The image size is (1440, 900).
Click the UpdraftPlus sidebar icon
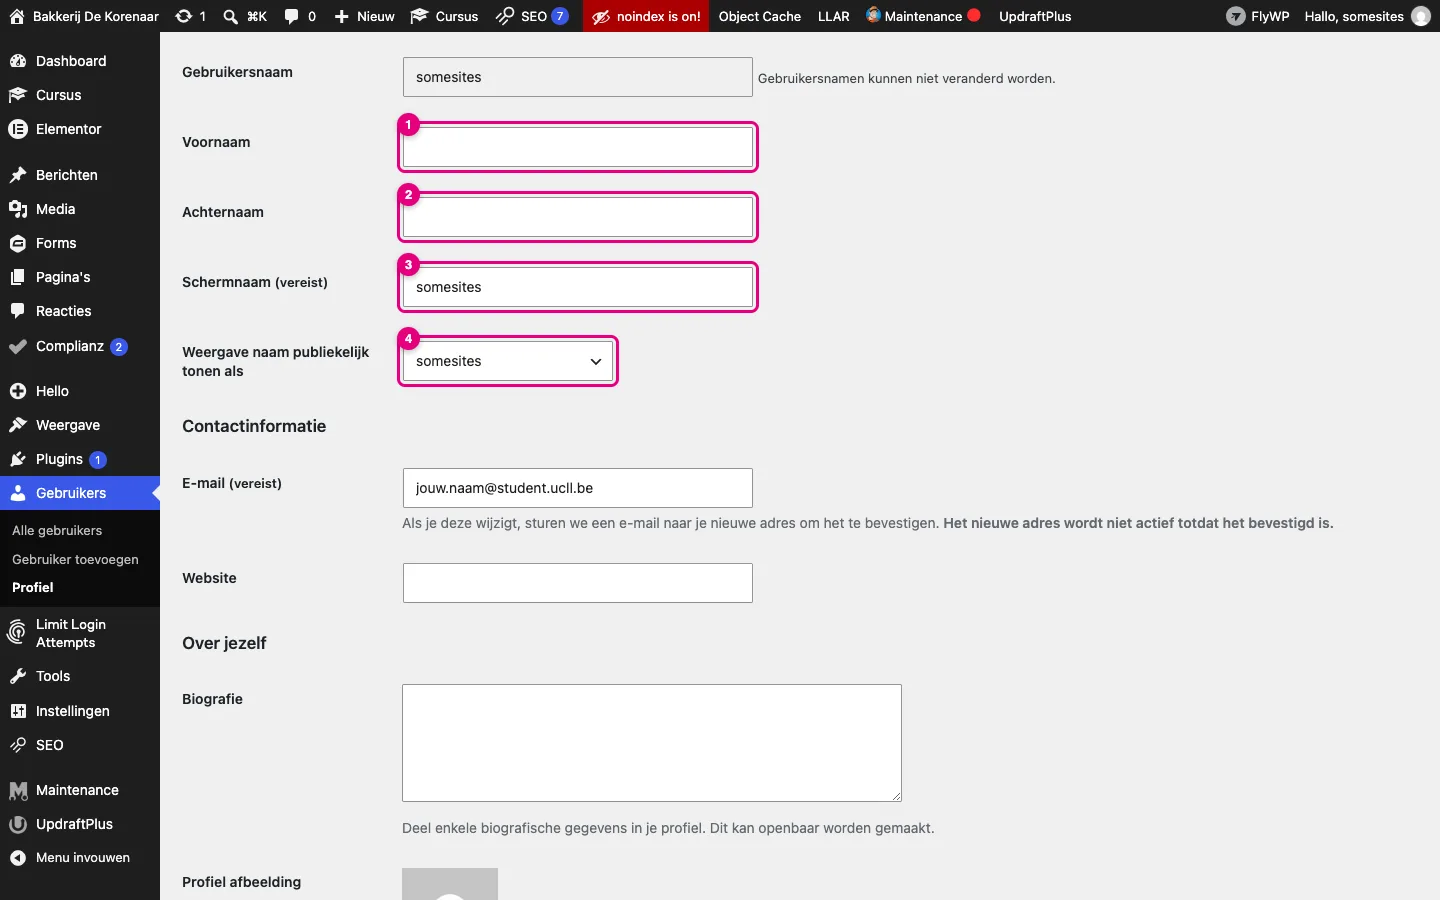(17, 824)
